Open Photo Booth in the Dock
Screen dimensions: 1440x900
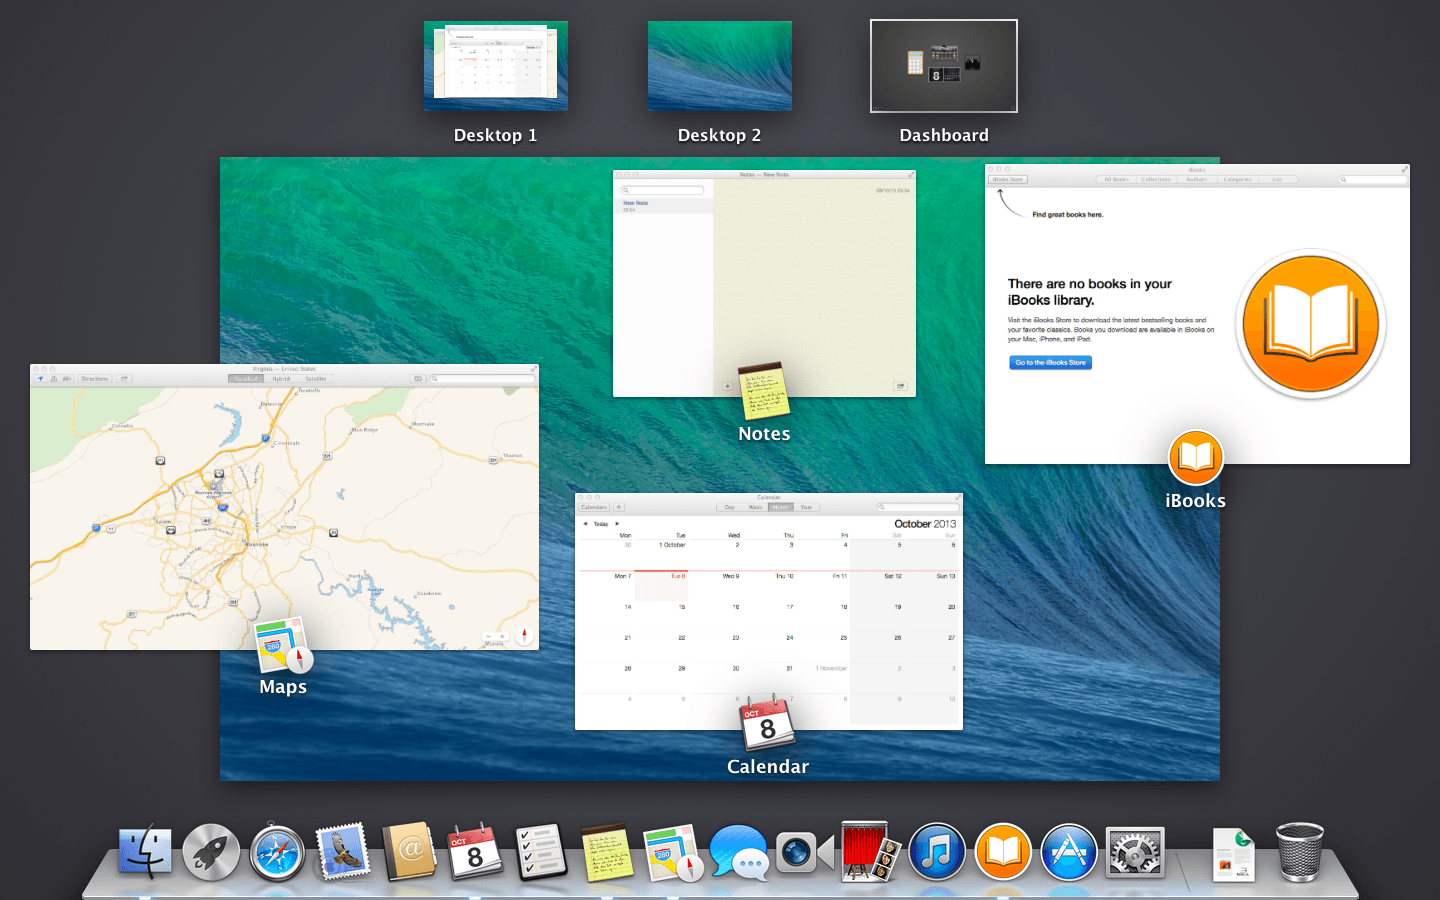pos(870,852)
